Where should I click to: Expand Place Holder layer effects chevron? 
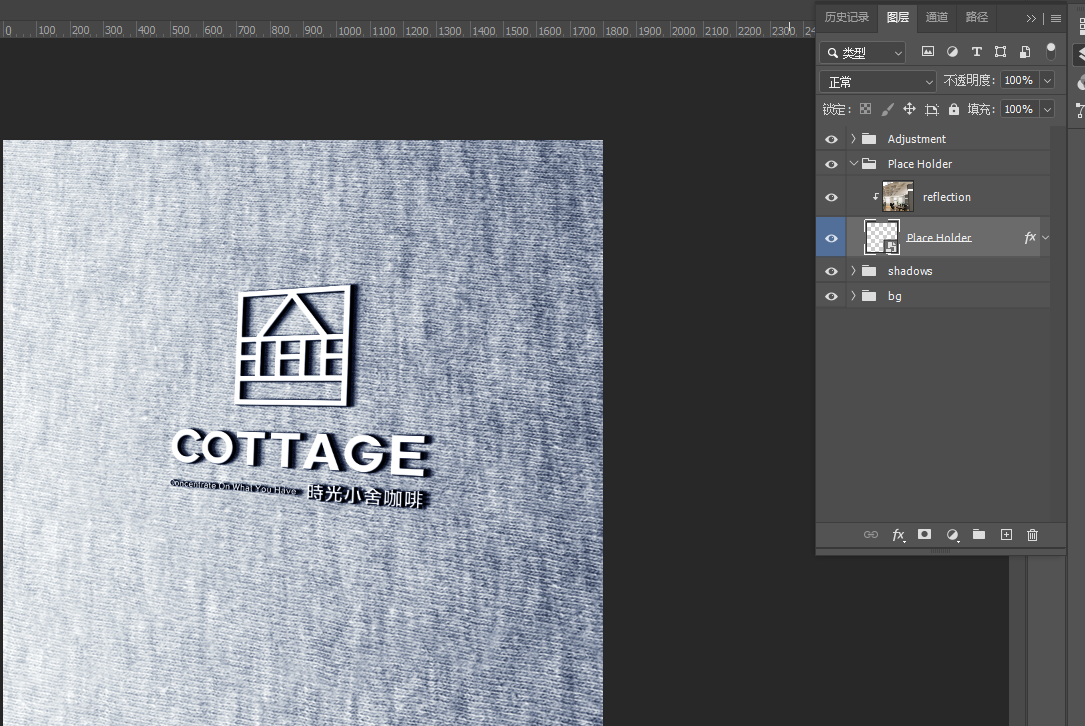pyautogui.click(x=1046, y=237)
